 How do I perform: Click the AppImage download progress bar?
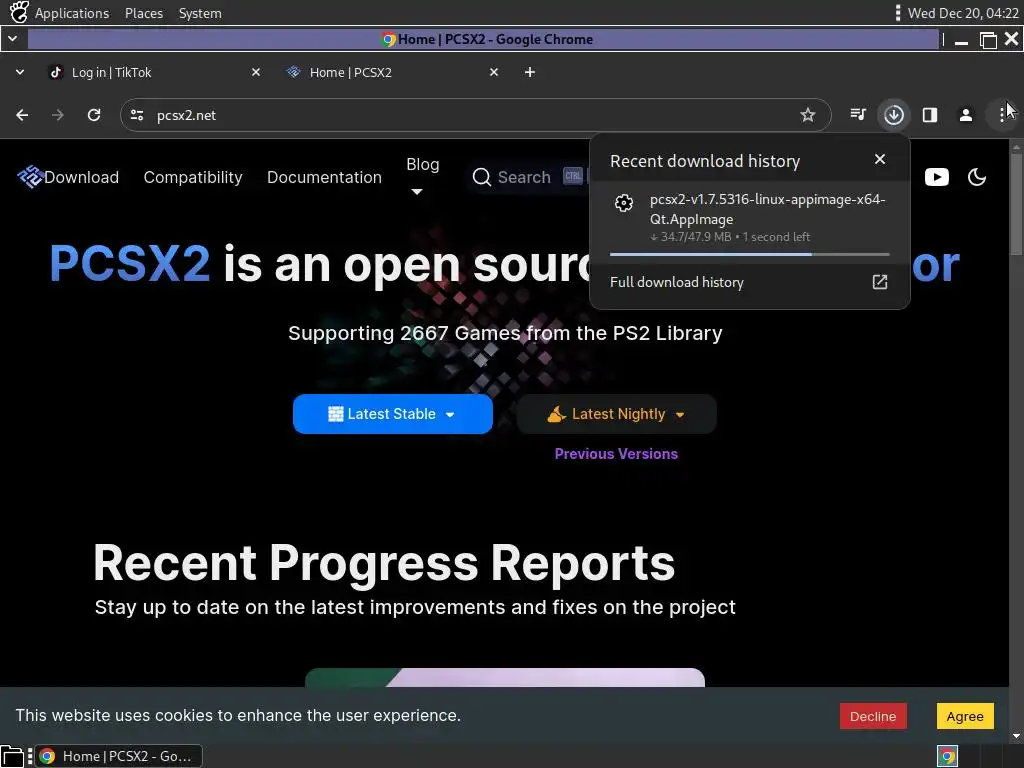pyautogui.click(x=749, y=254)
